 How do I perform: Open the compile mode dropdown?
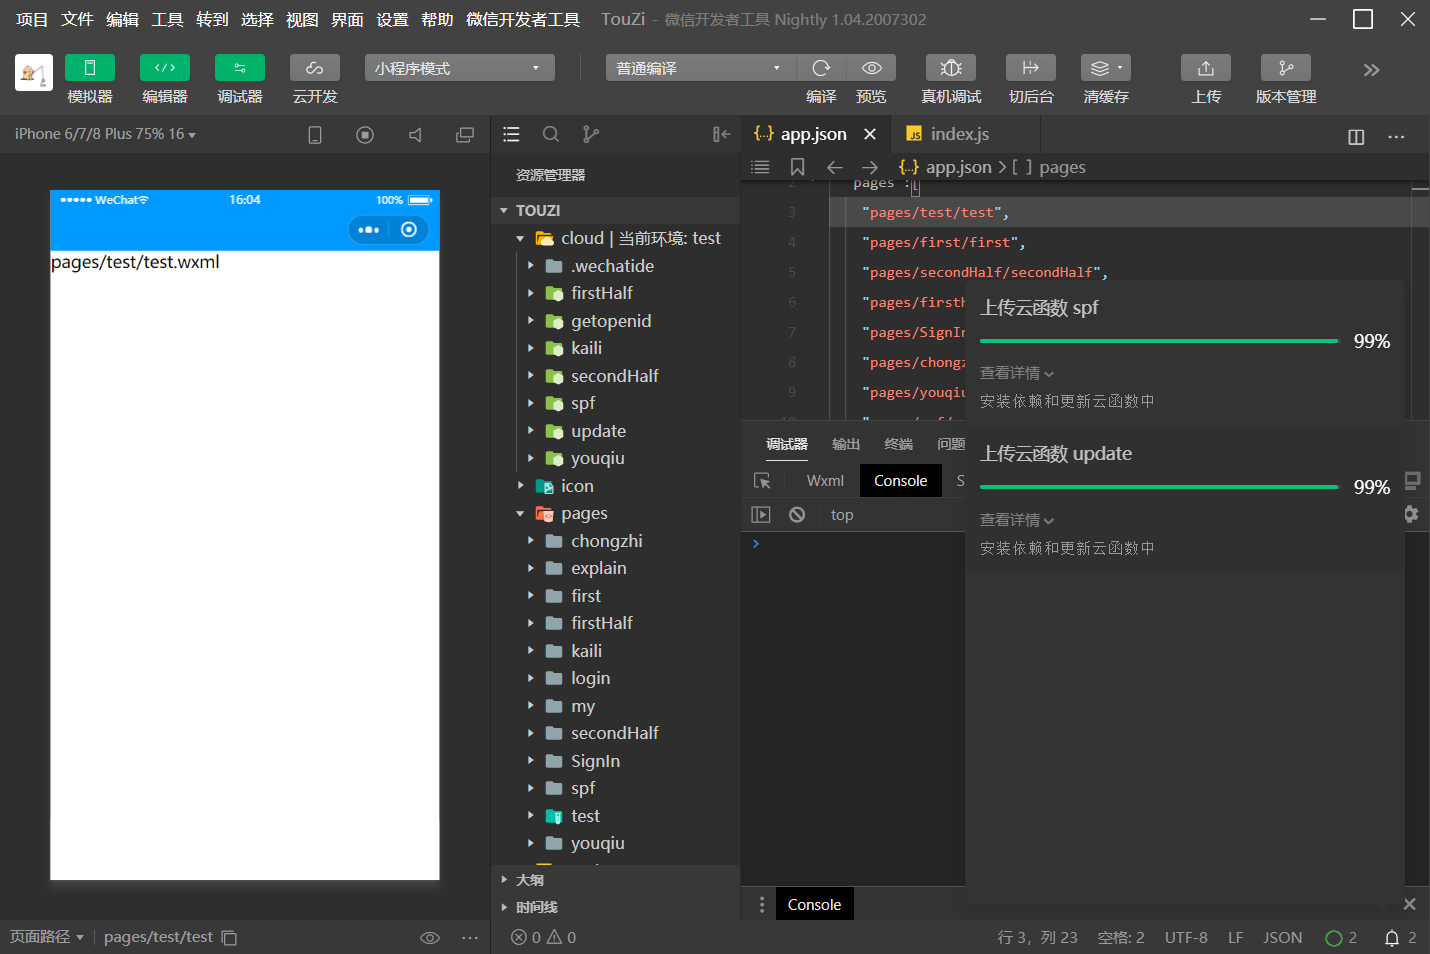pos(700,68)
